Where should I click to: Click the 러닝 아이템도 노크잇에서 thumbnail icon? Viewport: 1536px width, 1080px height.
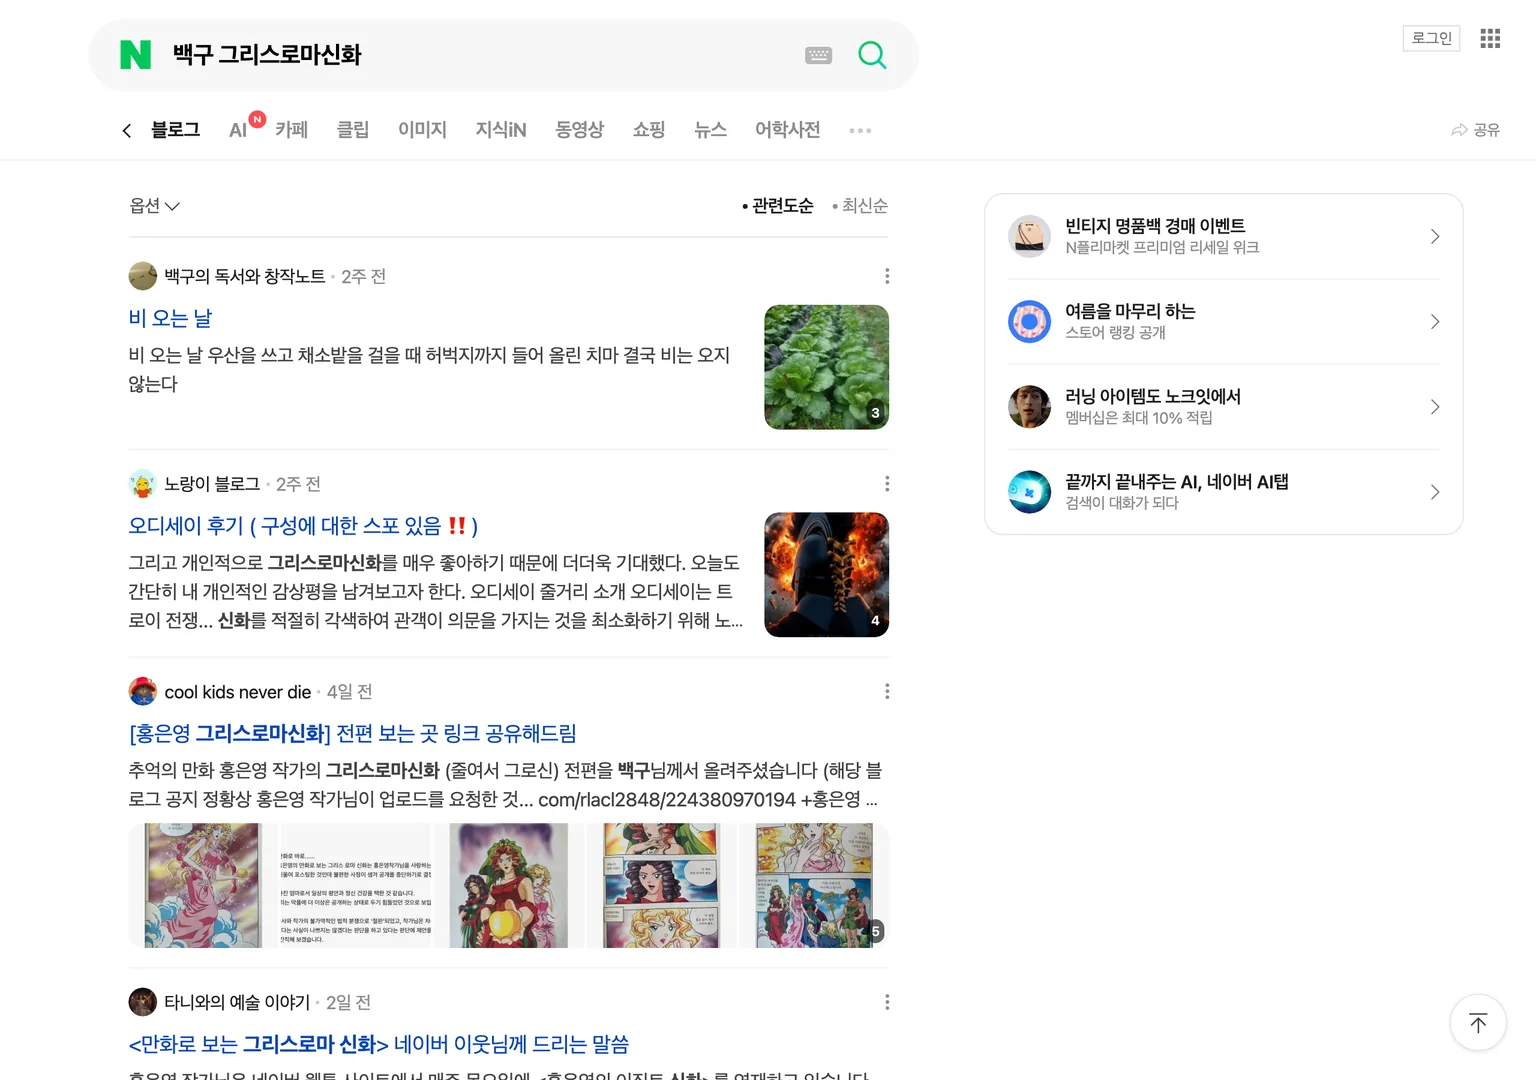coord(1029,406)
